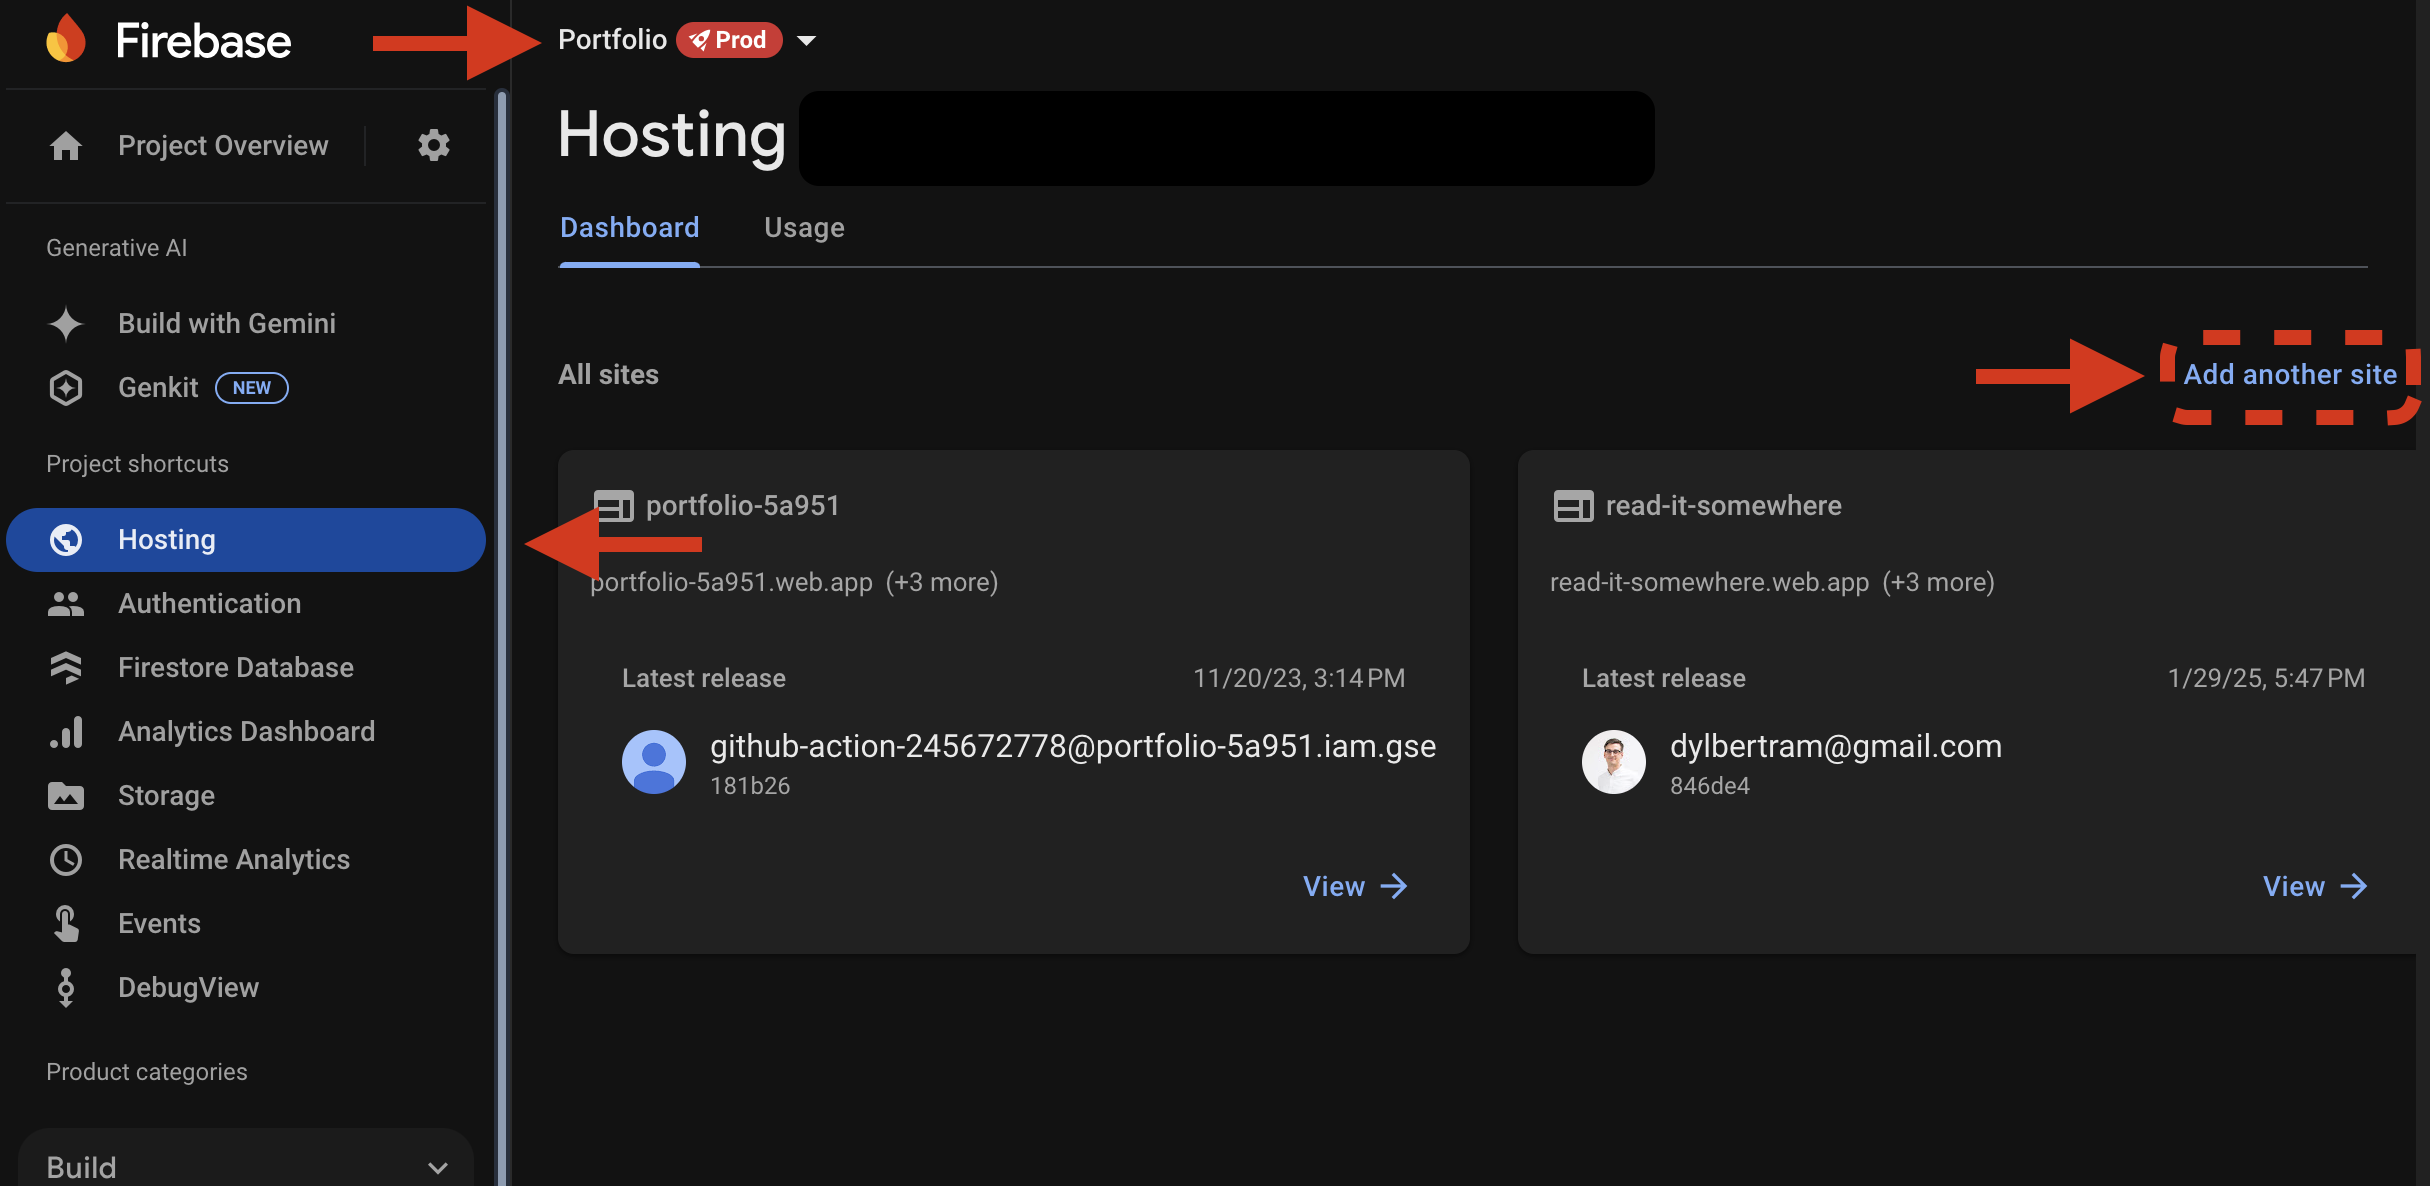Click the Firebase wordmark

click(x=203, y=41)
